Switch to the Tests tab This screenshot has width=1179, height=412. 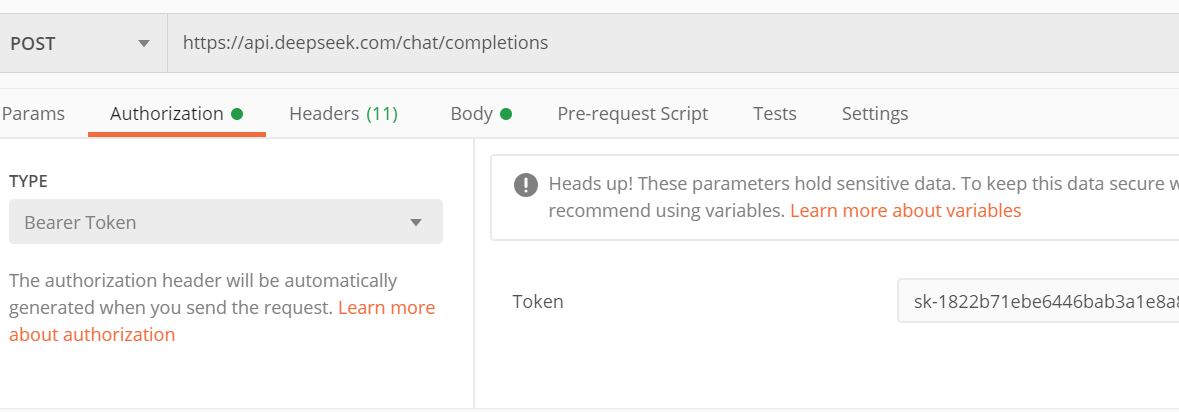[774, 114]
